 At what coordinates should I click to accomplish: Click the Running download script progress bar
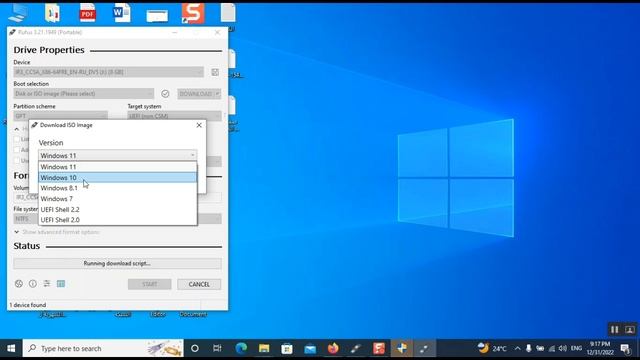tap(118, 263)
